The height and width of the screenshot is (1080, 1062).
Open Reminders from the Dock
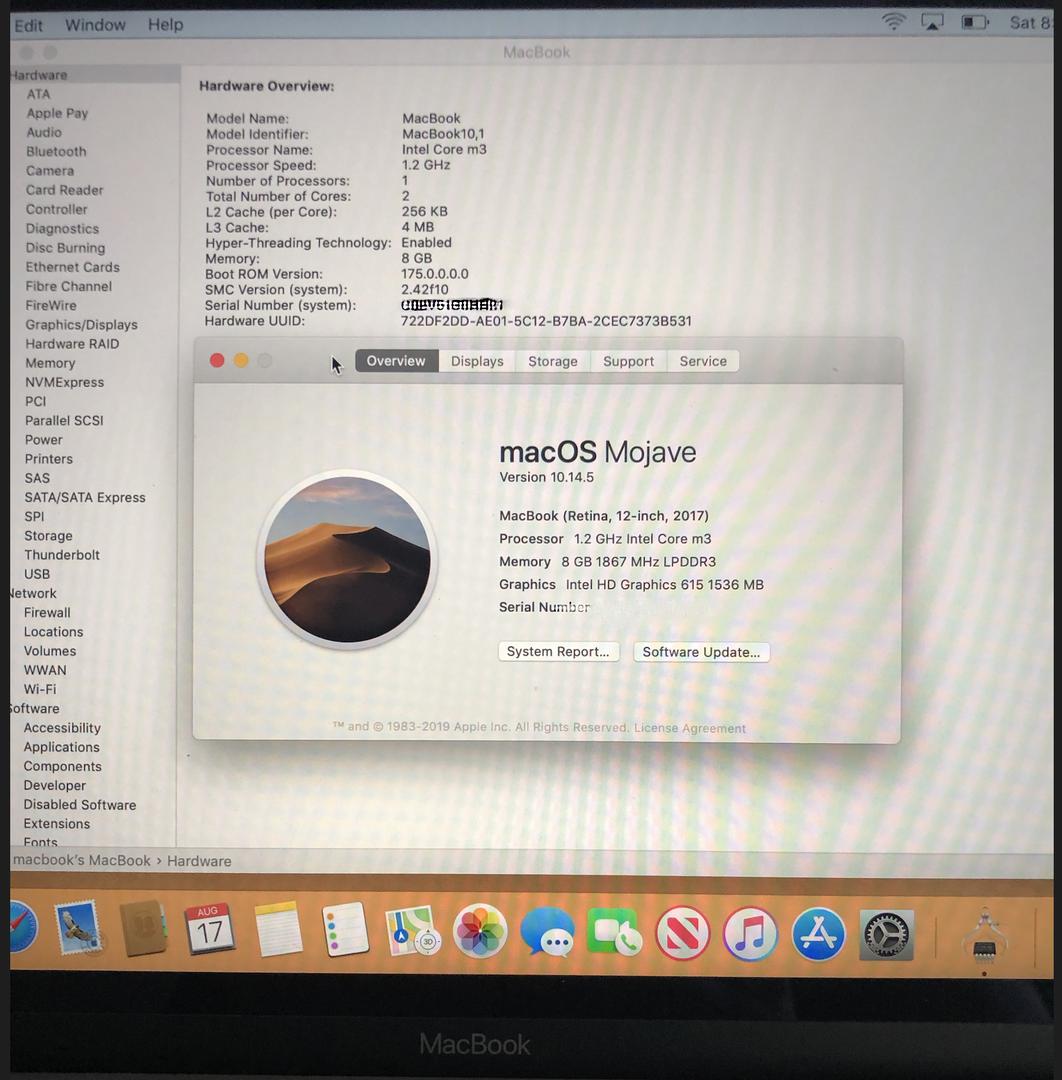pos(345,929)
